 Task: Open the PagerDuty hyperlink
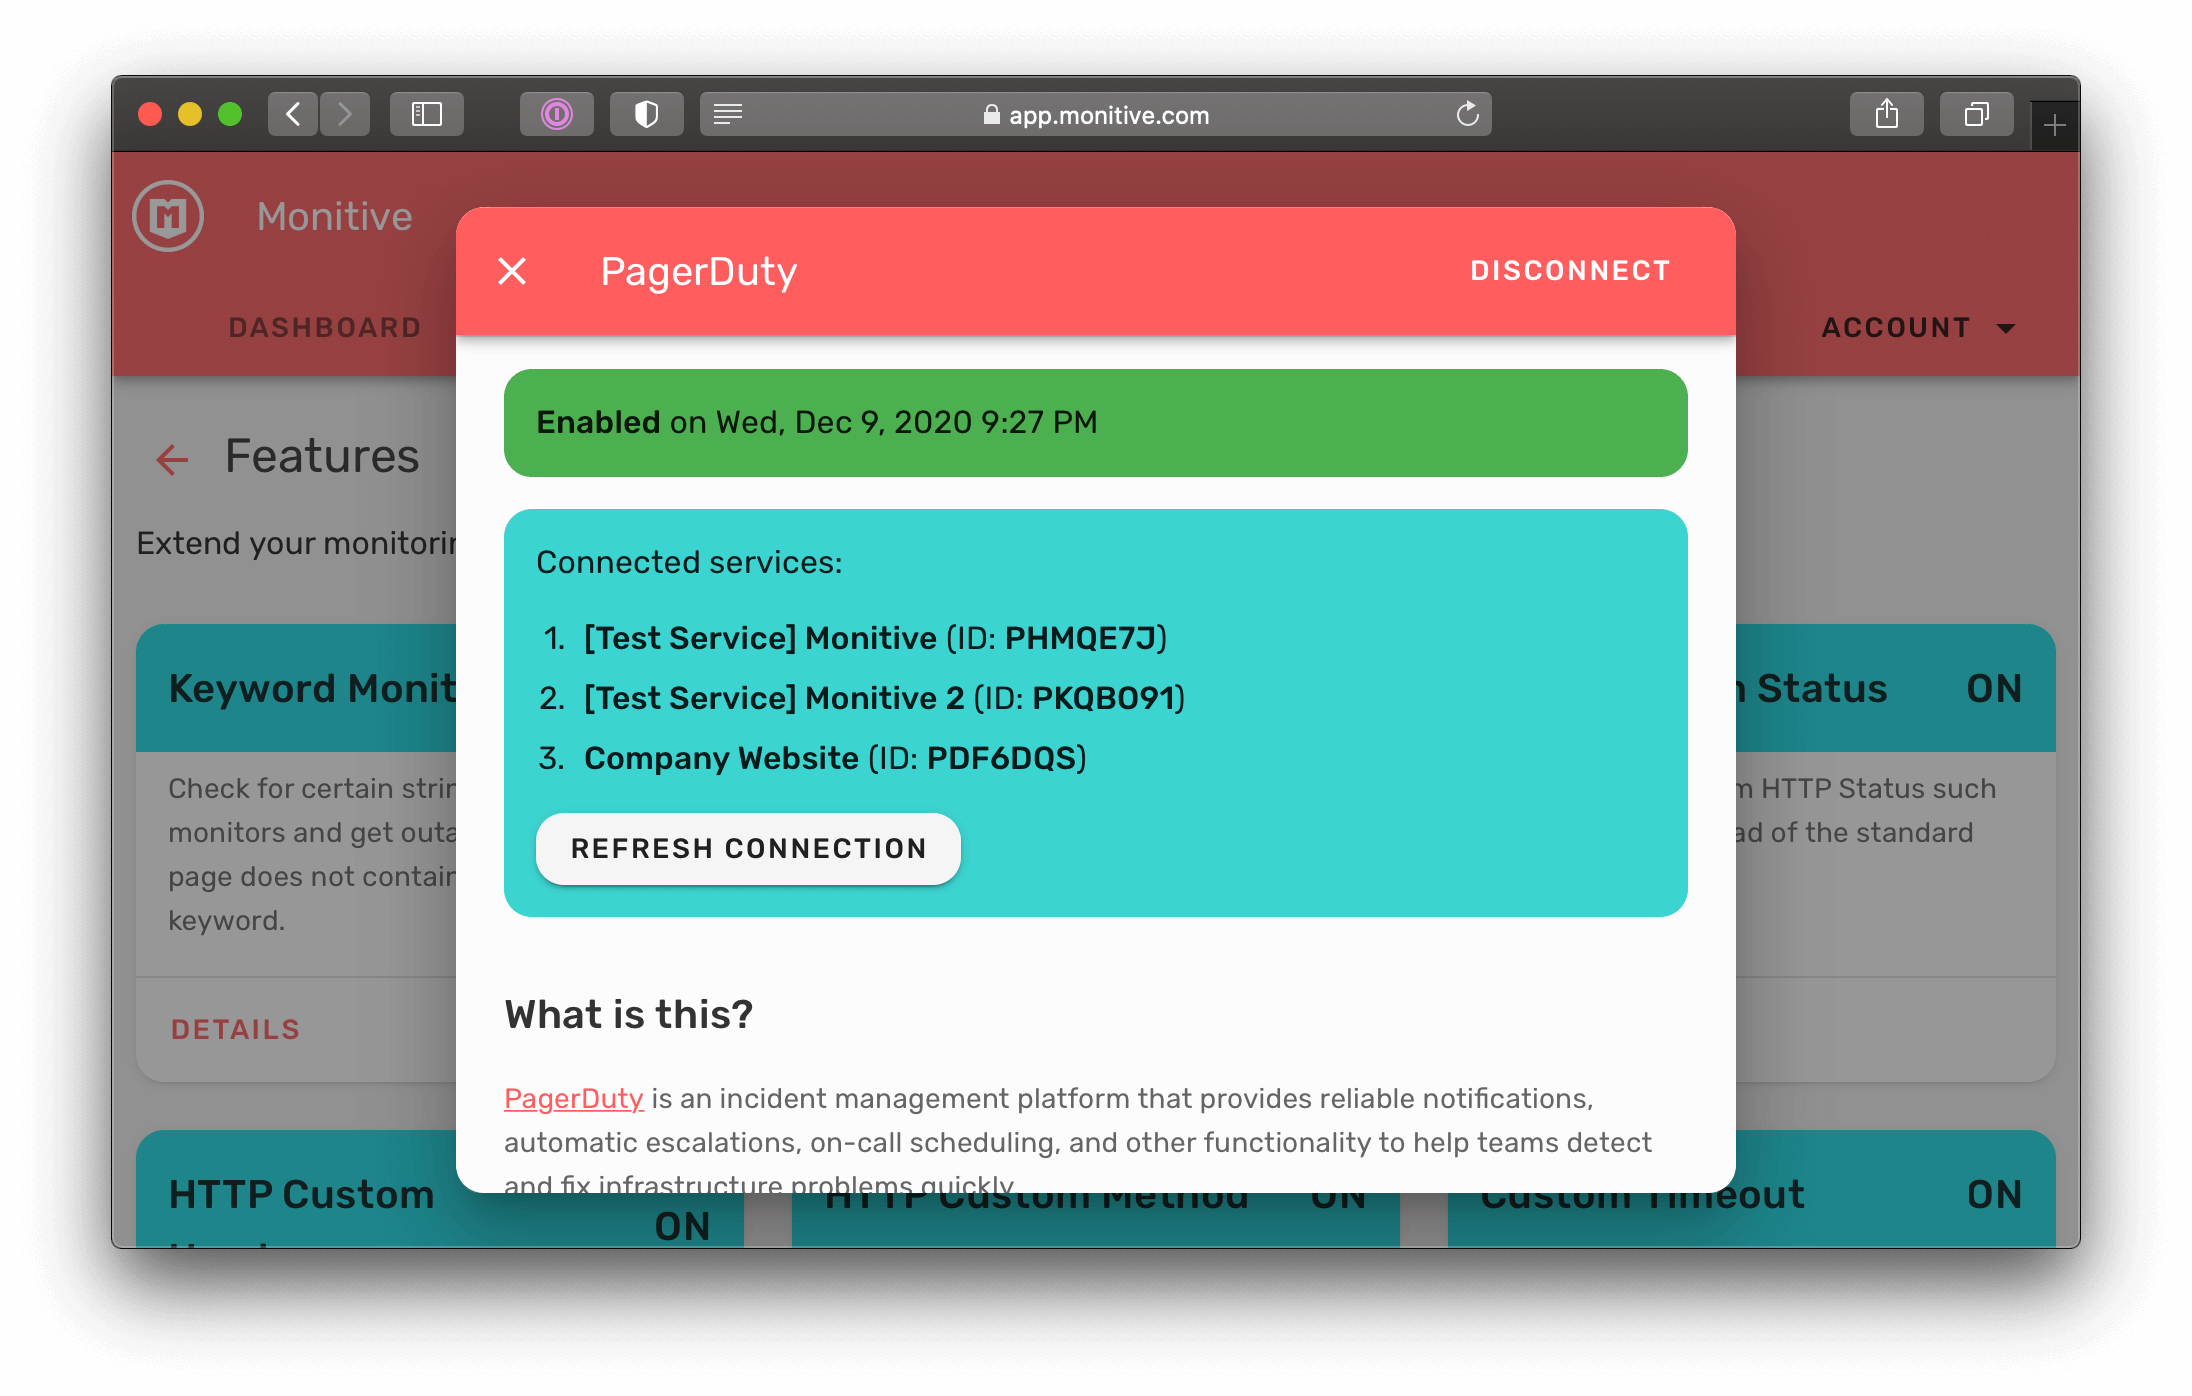(x=574, y=1098)
